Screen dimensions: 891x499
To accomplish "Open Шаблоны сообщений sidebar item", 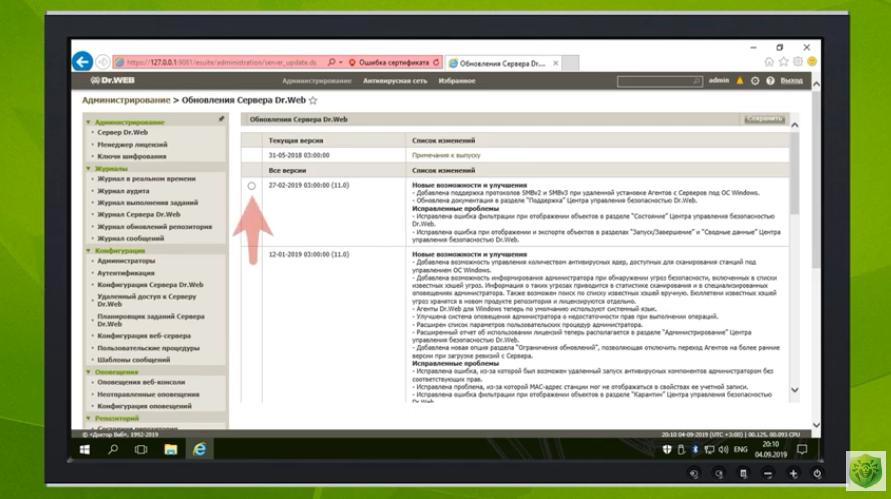I will 134,360.
